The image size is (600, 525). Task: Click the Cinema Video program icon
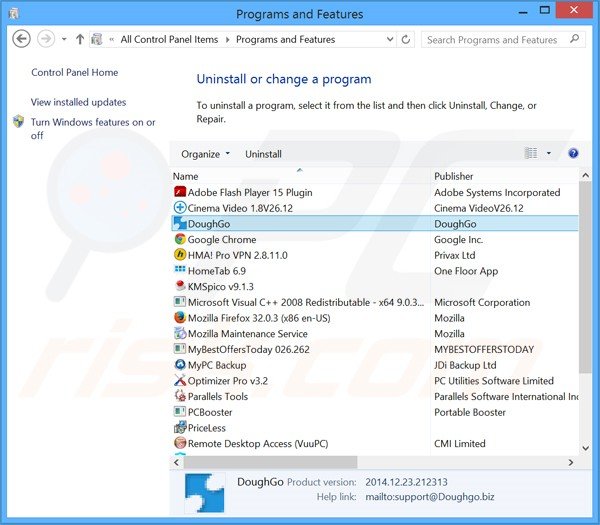coord(180,208)
